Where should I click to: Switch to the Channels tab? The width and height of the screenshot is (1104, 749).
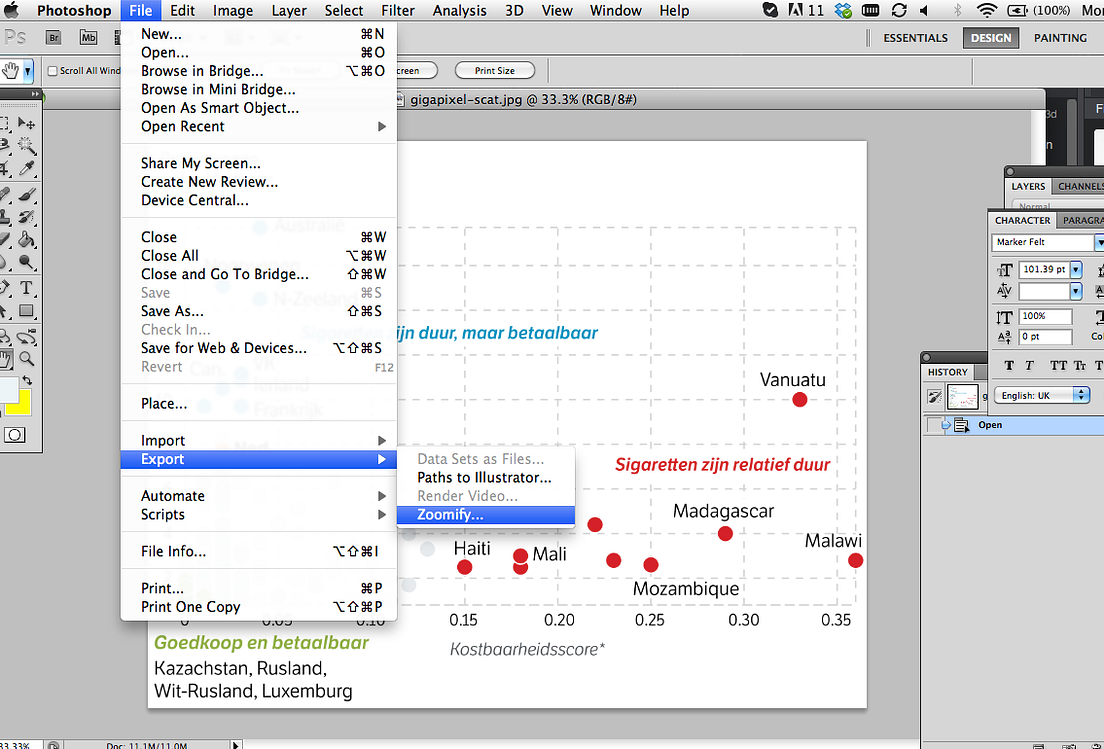coord(1080,187)
